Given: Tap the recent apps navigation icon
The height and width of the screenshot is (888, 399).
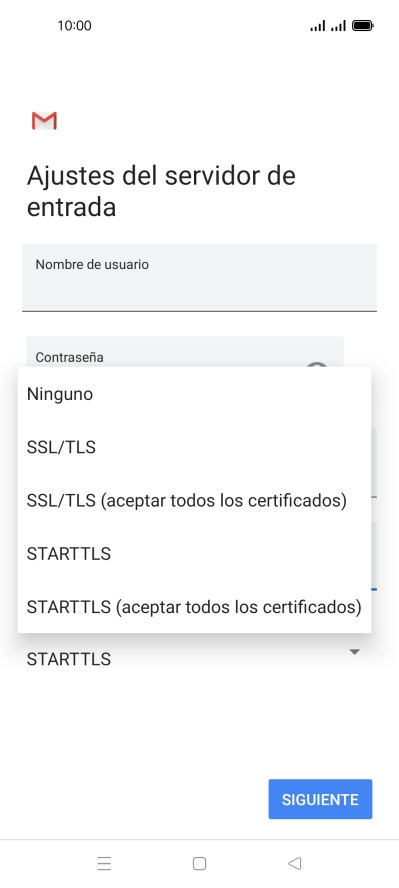Looking at the screenshot, I should (x=104, y=863).
